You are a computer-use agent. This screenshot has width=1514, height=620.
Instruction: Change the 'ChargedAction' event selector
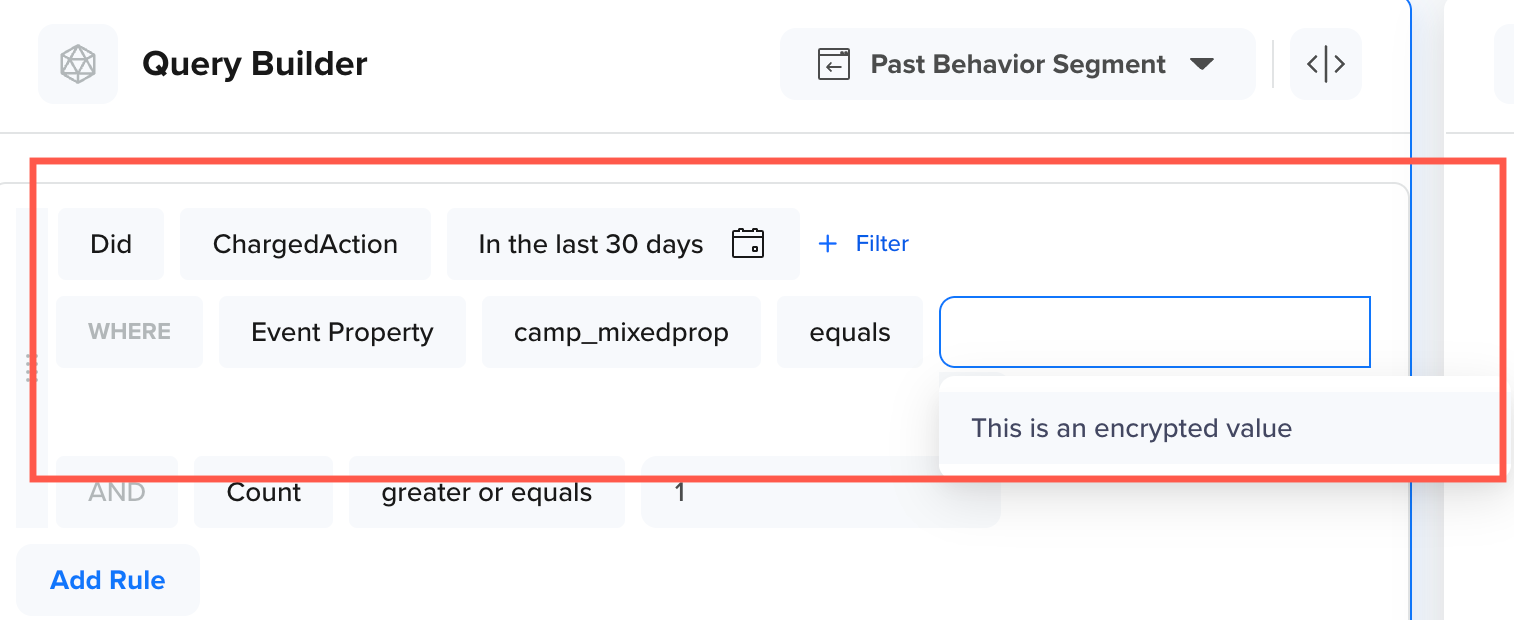[x=305, y=243]
